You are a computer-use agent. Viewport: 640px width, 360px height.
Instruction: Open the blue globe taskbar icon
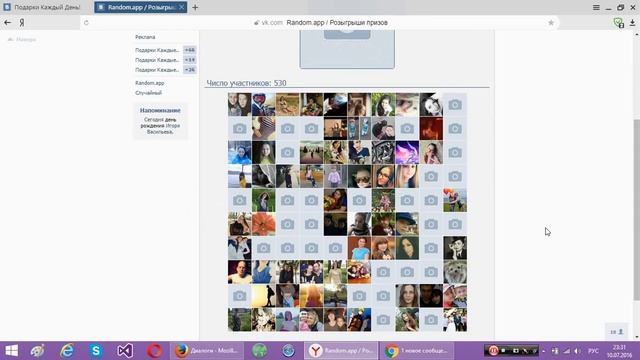coord(288,351)
